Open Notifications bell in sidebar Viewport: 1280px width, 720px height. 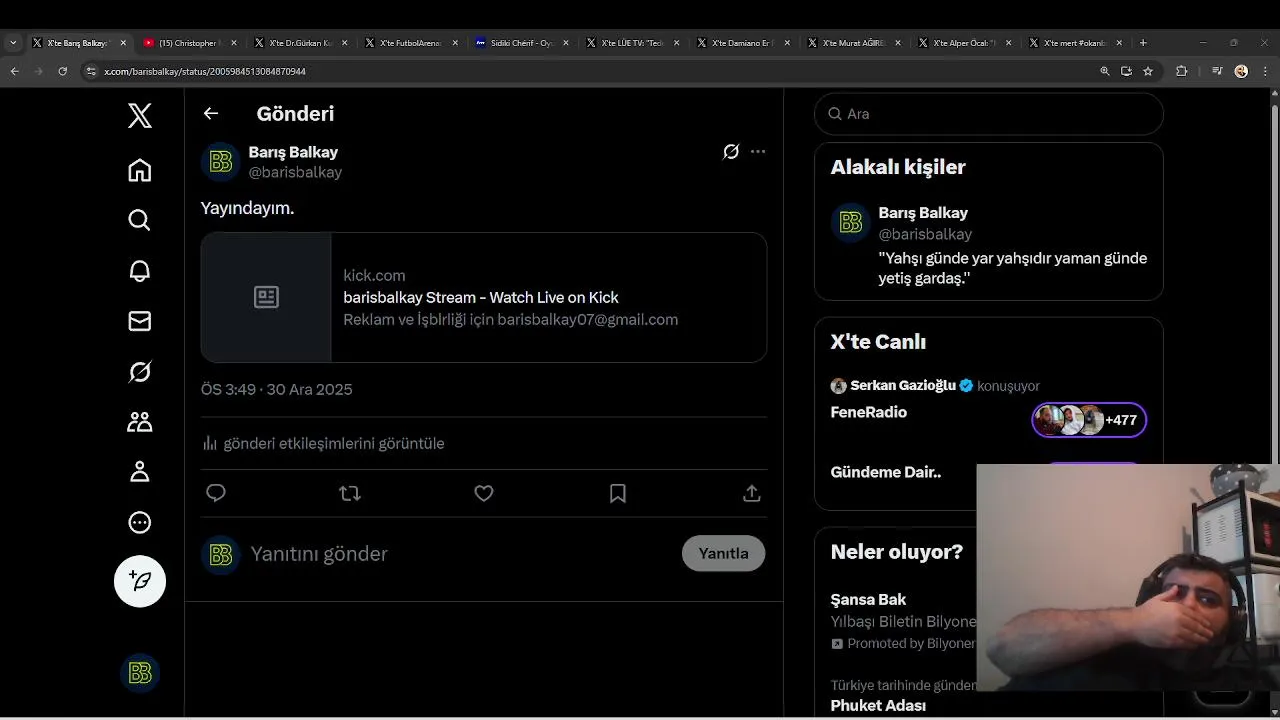point(140,271)
